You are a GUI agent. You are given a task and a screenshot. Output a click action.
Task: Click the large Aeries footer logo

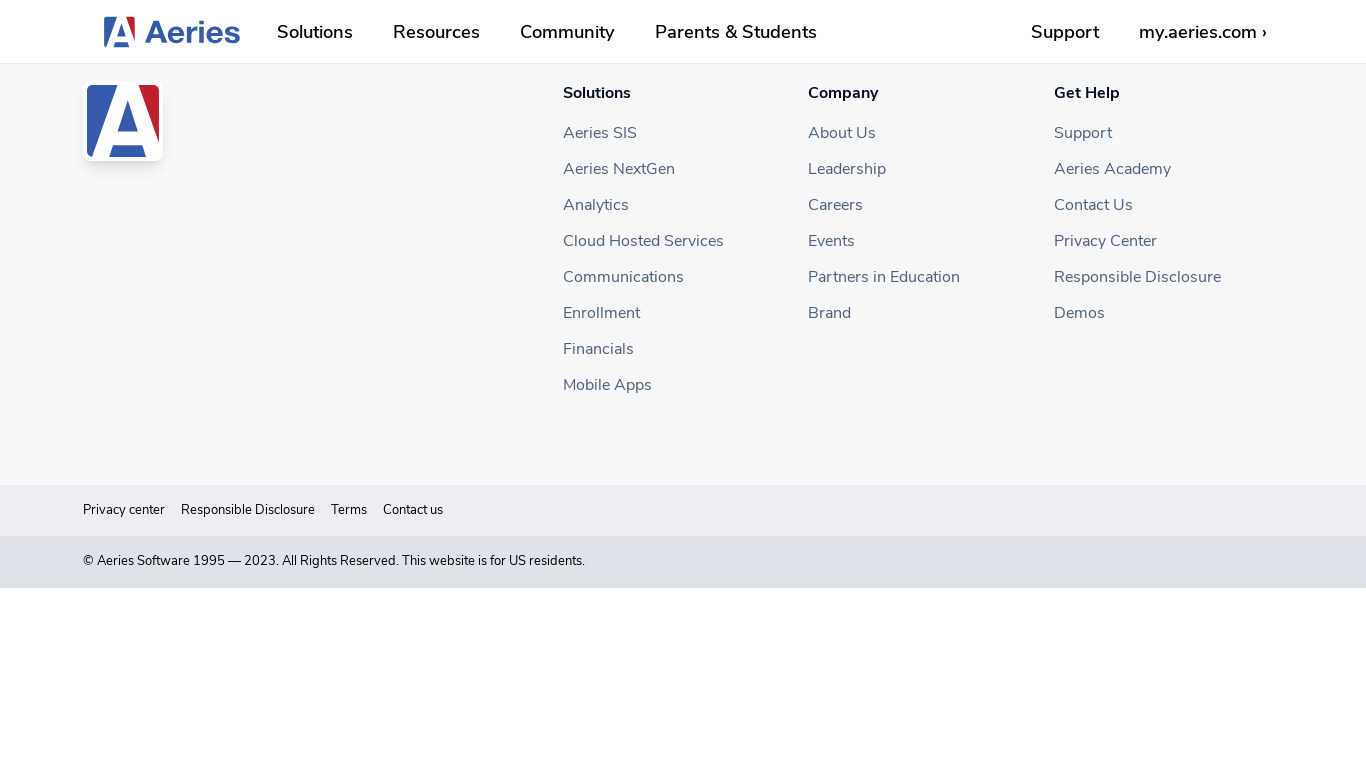[x=123, y=121]
